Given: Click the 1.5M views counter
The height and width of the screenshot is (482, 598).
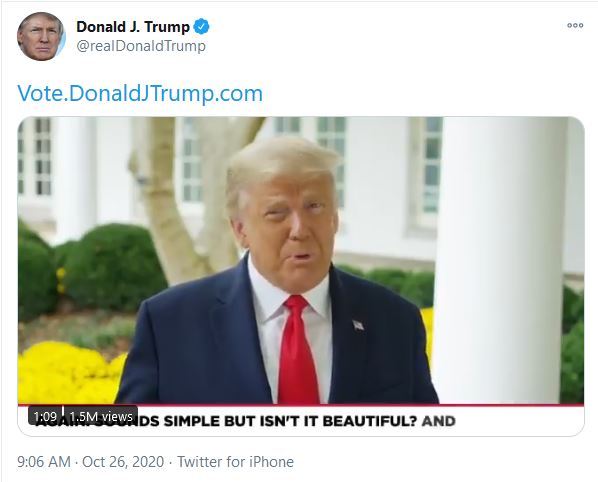Looking at the screenshot, I should coord(101,416).
